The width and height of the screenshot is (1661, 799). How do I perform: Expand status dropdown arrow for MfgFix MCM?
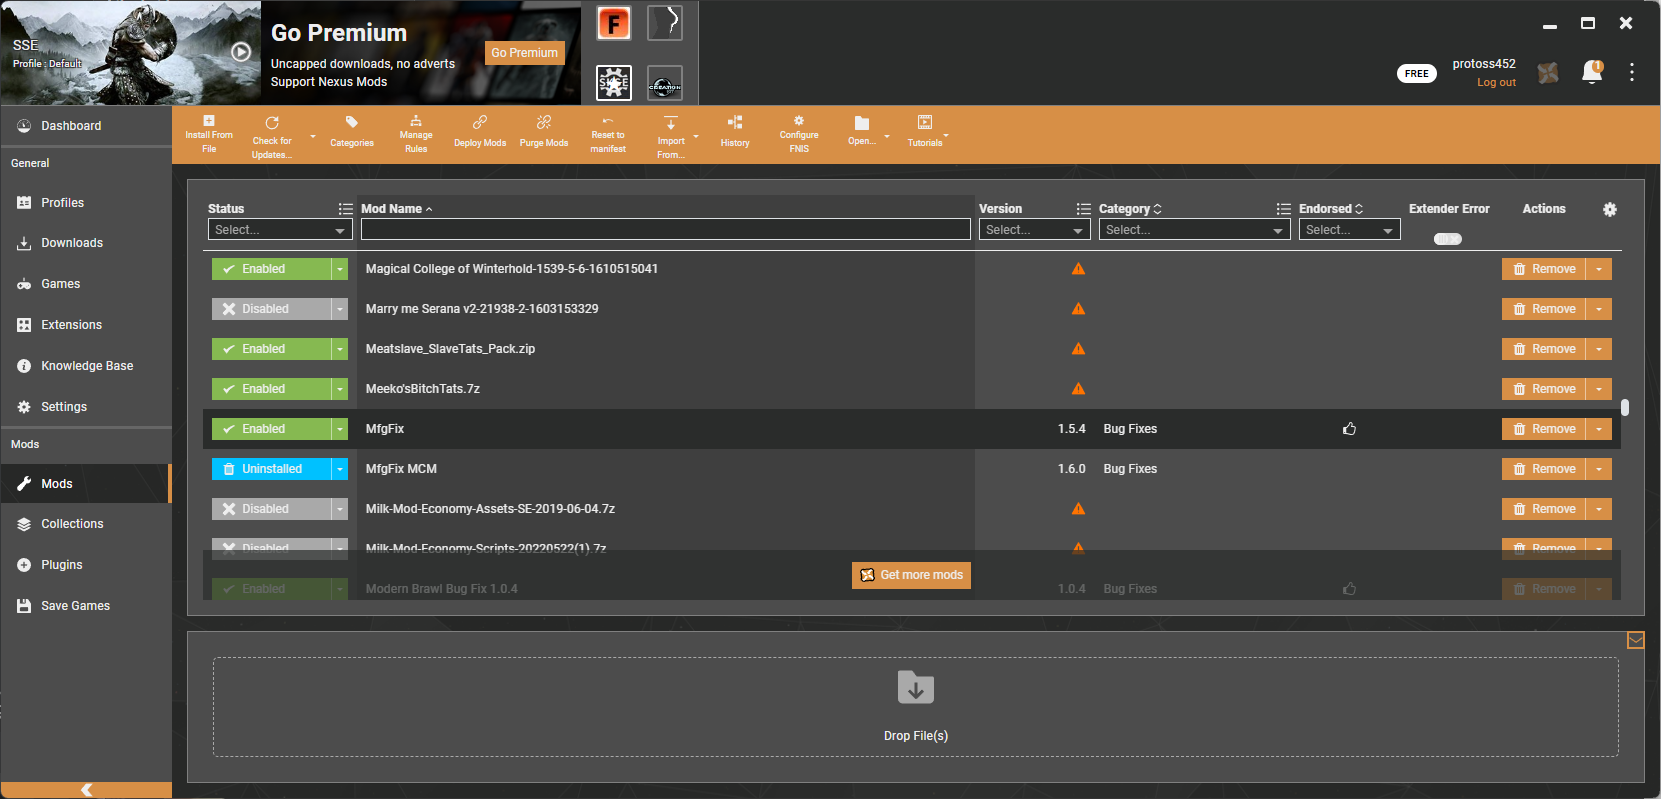(340, 469)
